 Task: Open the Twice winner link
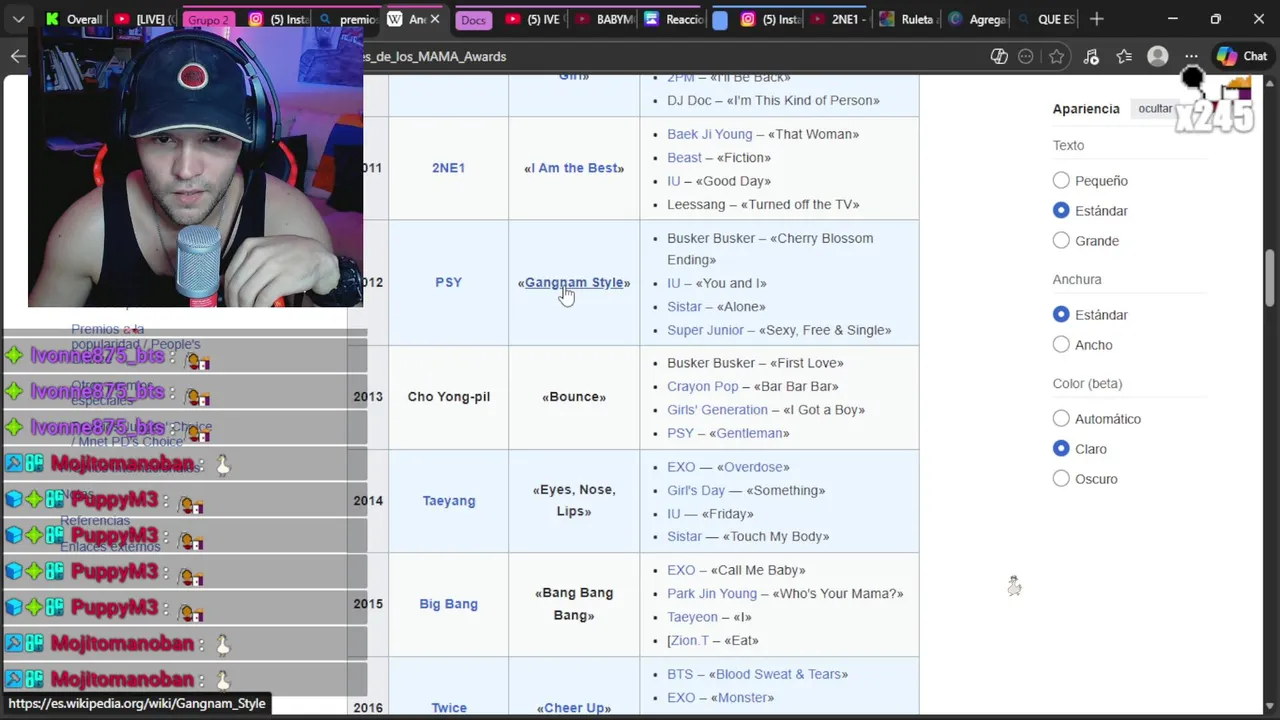point(448,708)
